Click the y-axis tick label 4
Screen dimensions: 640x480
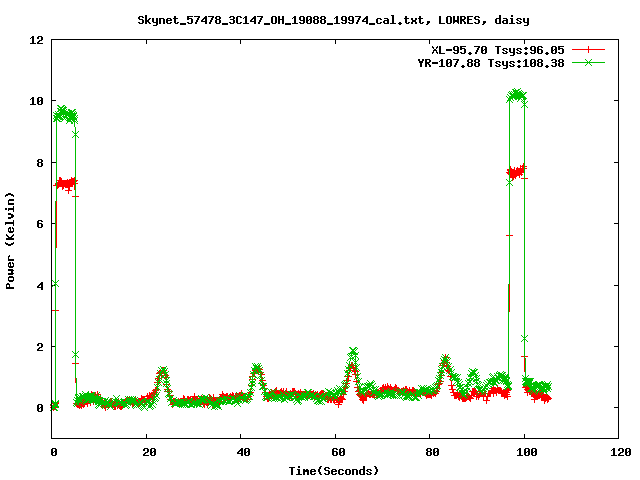click(40, 285)
